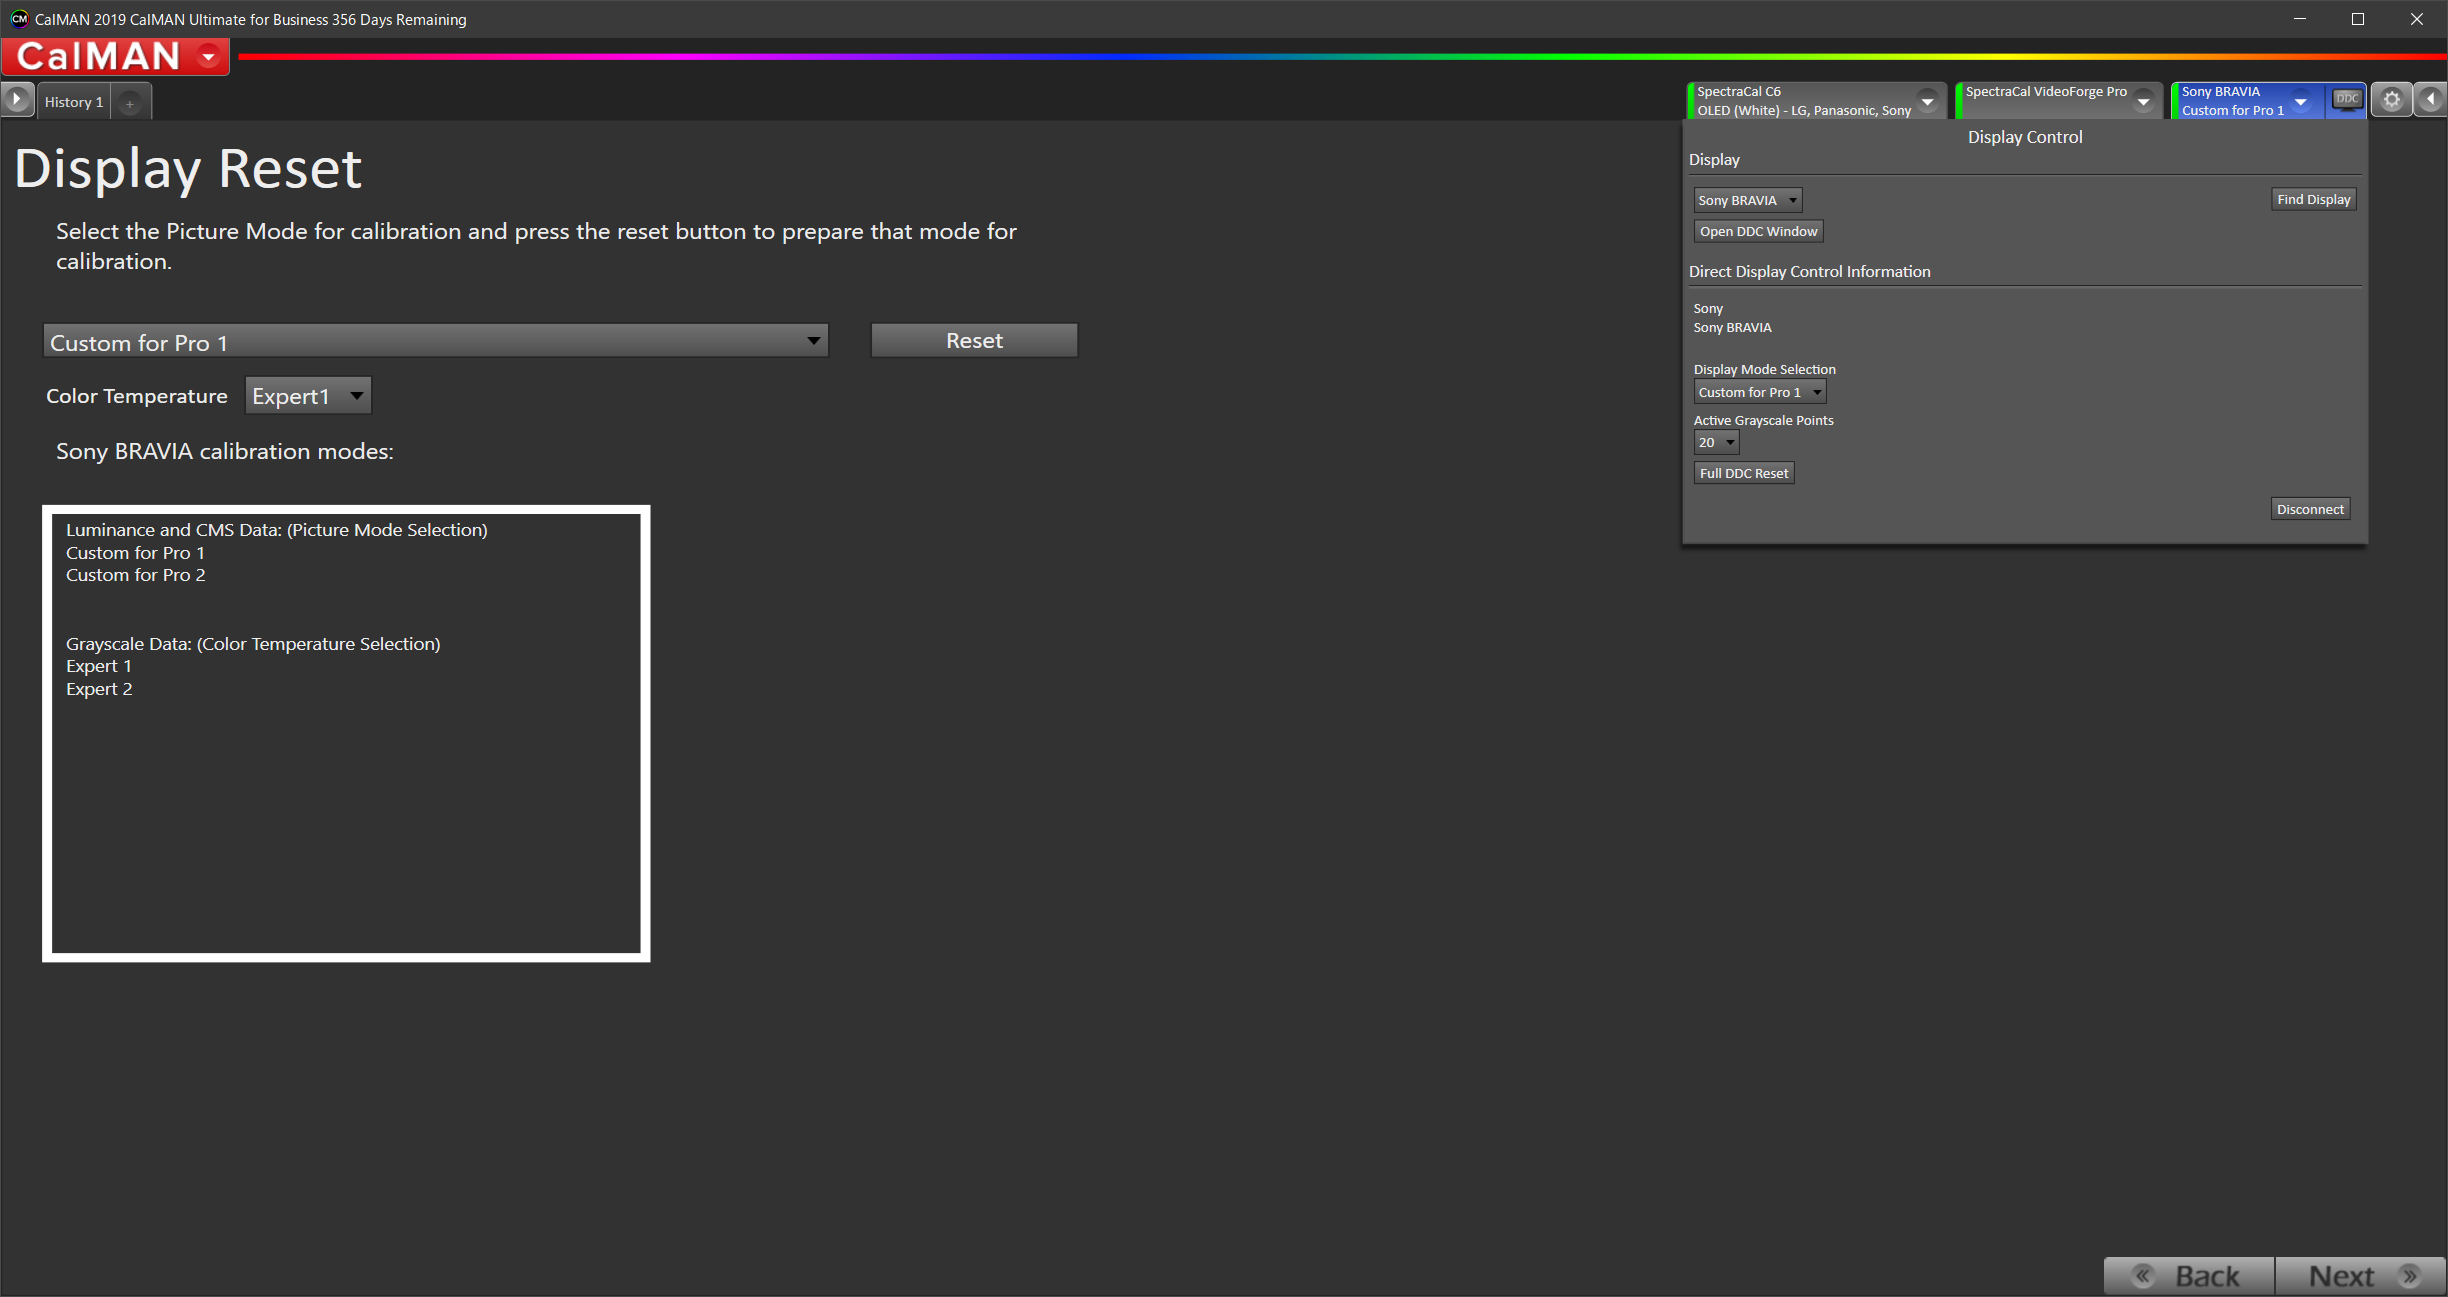This screenshot has height=1297, width=2448.
Task: Click the Disconnect button
Action: [x=2310, y=509]
